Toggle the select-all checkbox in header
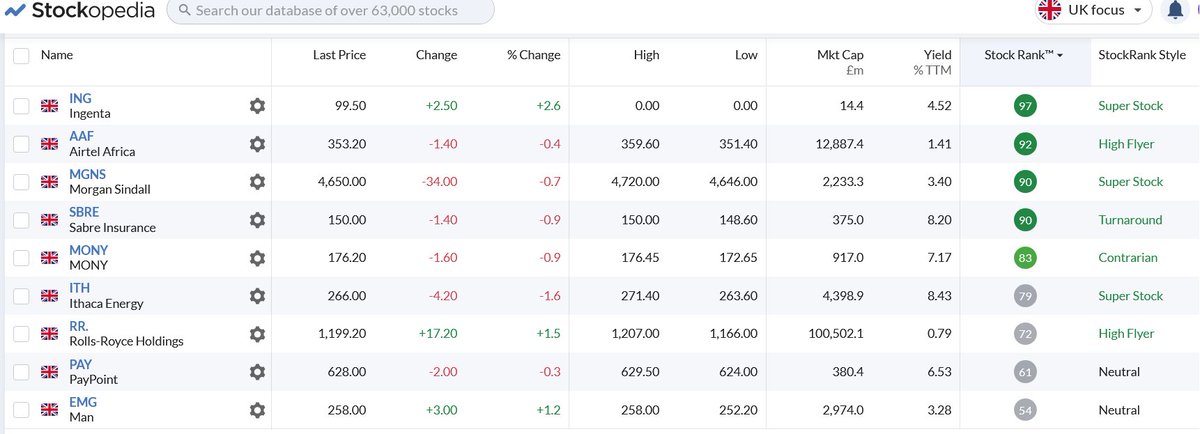The height and width of the screenshot is (434, 1200). tap(21, 56)
